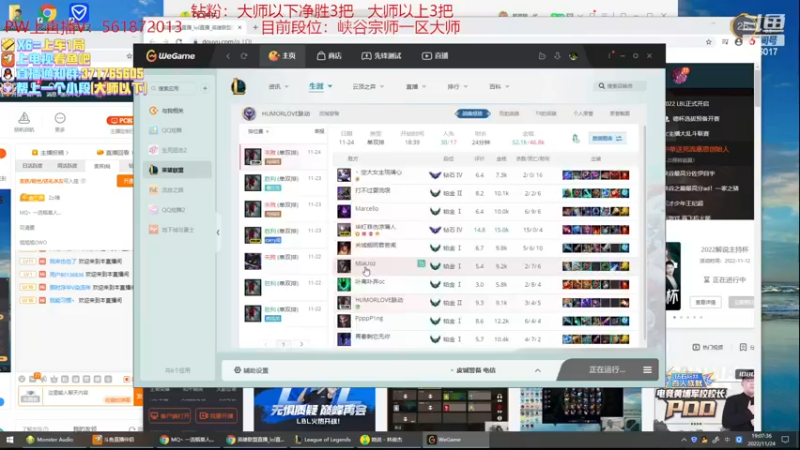Open 辅助设置 assist settings
Screen dimensions: 800x450
click(251, 370)
